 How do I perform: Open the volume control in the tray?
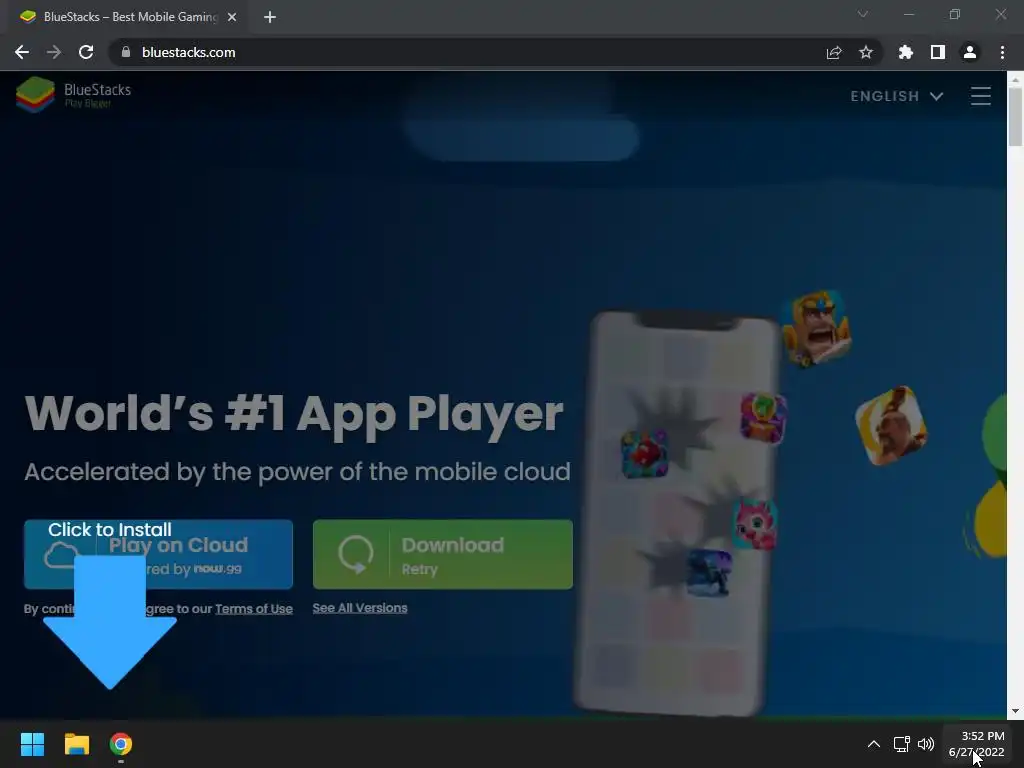click(926, 744)
